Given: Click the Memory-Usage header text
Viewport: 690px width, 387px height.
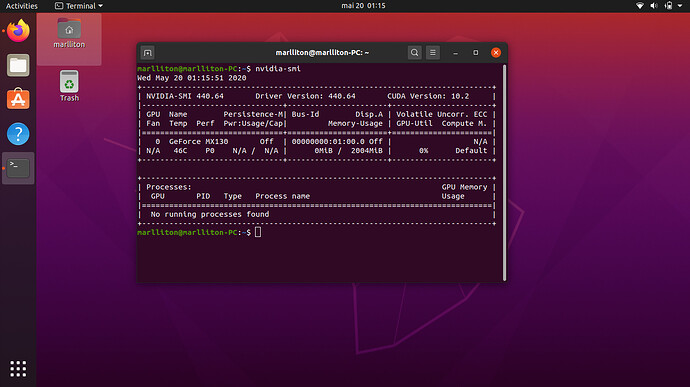Looking at the screenshot, I should [x=355, y=124].
